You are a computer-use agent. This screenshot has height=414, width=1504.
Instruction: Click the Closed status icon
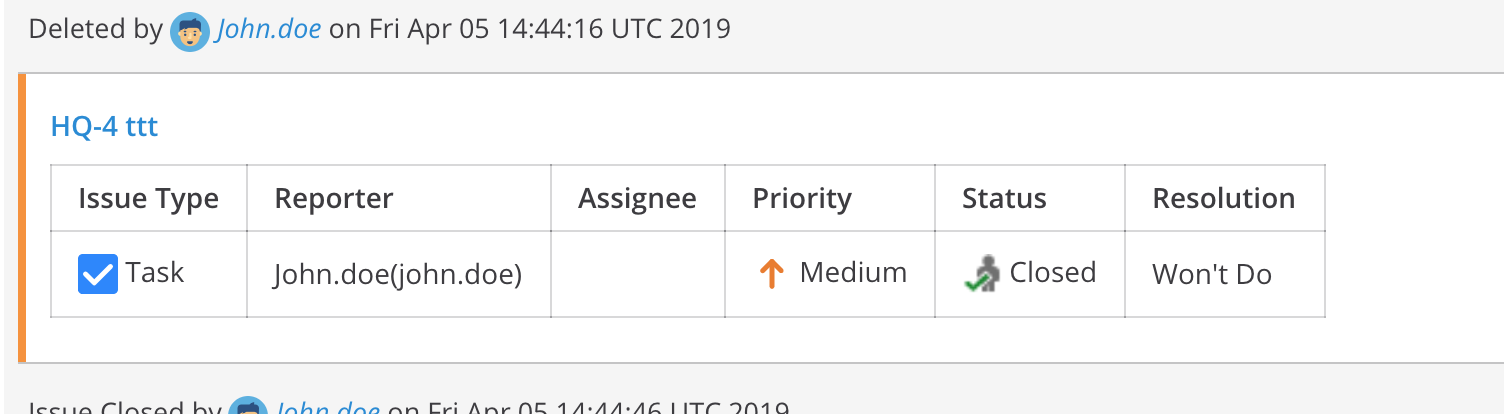tap(983, 274)
